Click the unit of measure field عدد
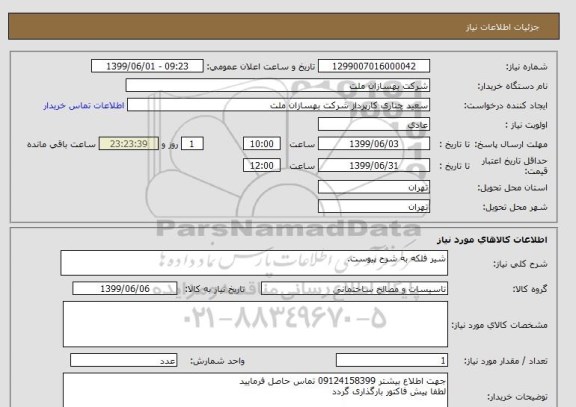The image size is (576, 407). pos(123,361)
